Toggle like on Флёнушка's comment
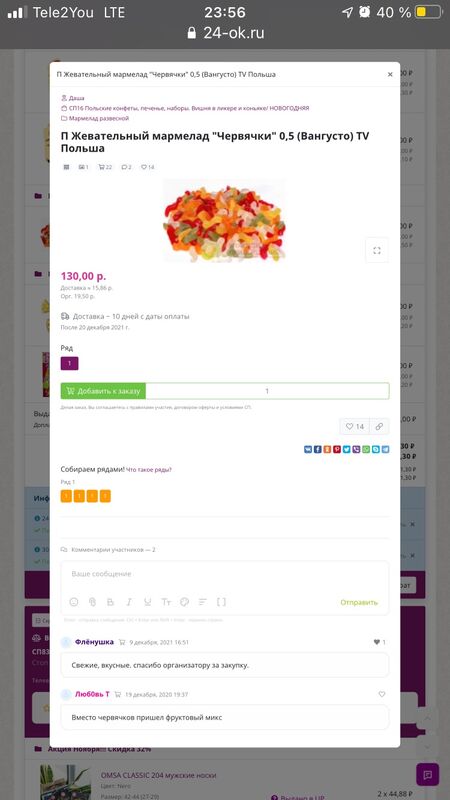The height and width of the screenshot is (800, 450). [x=379, y=642]
